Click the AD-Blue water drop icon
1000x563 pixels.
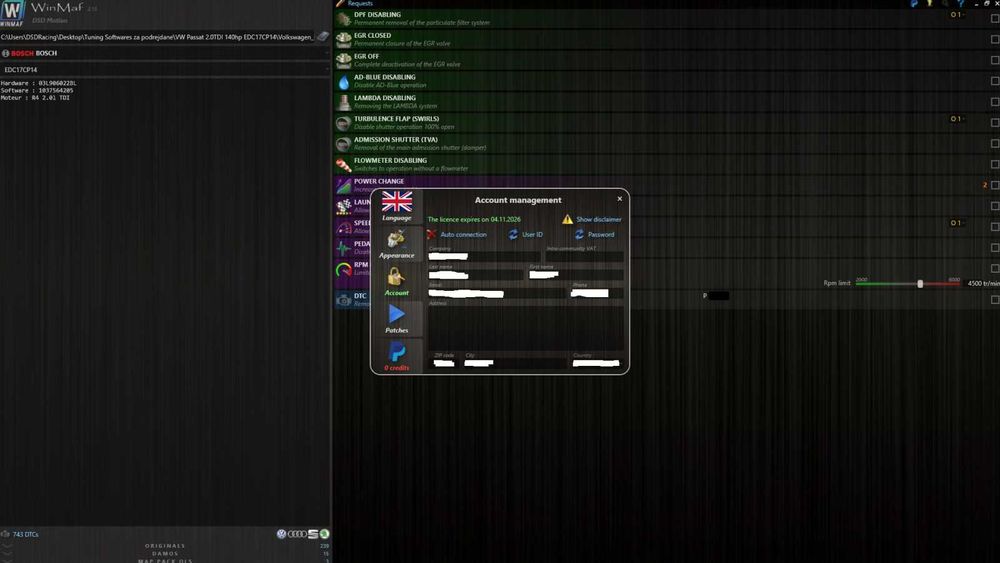(x=343, y=82)
